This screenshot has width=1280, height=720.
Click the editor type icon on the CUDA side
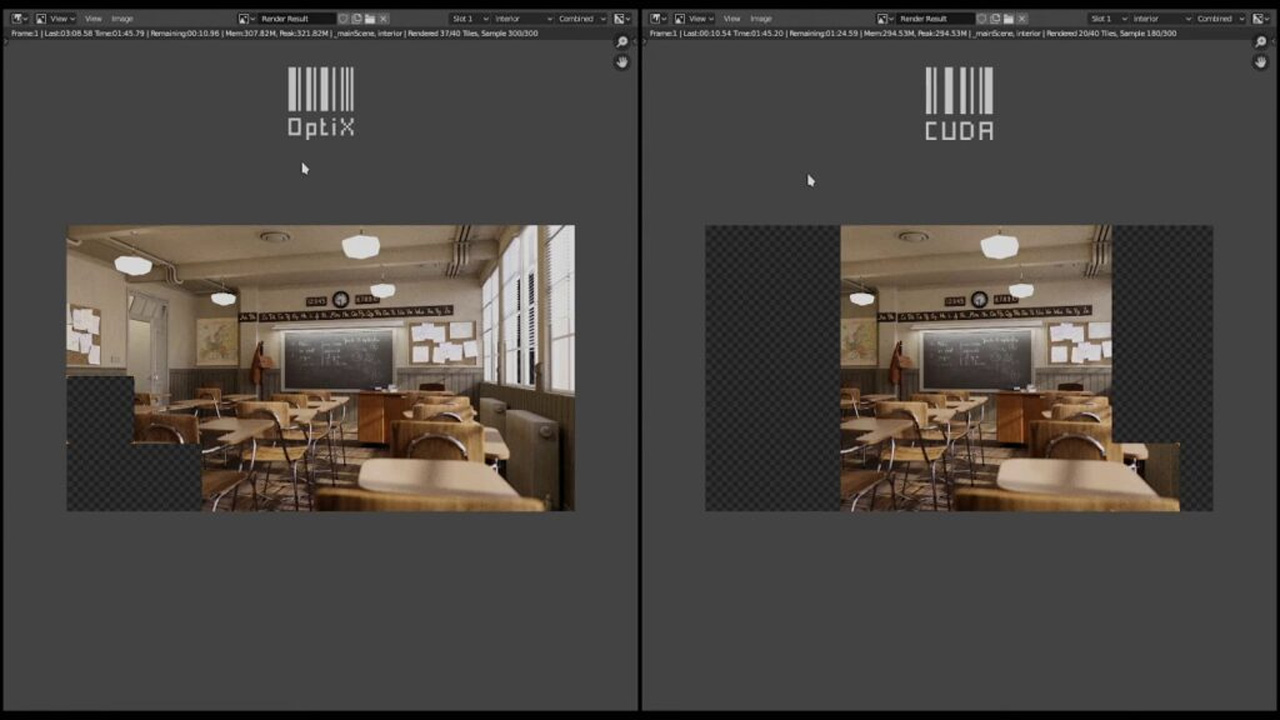click(x=655, y=18)
